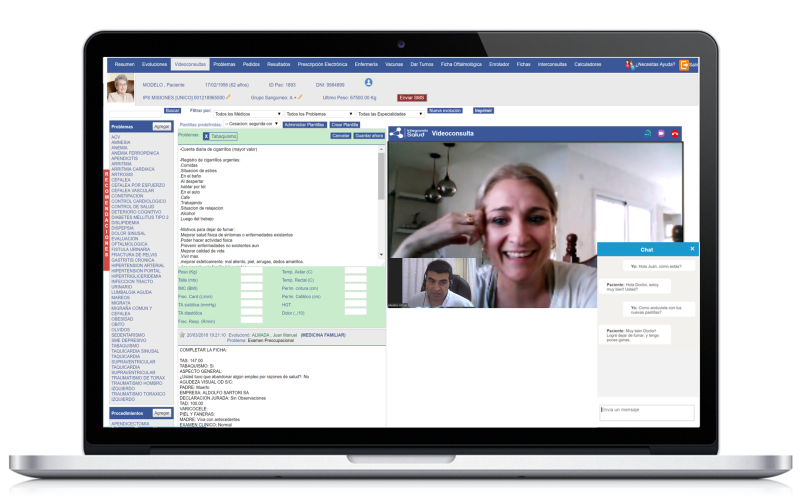This screenshot has width=800, height=500.
Task: Open the Calculadores tab
Action: click(x=588, y=64)
